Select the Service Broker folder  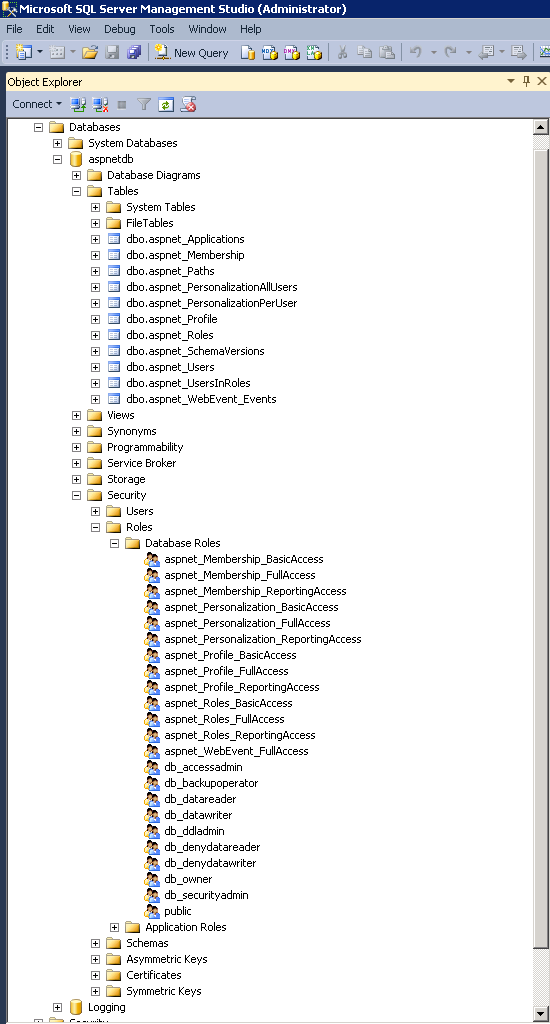point(142,463)
